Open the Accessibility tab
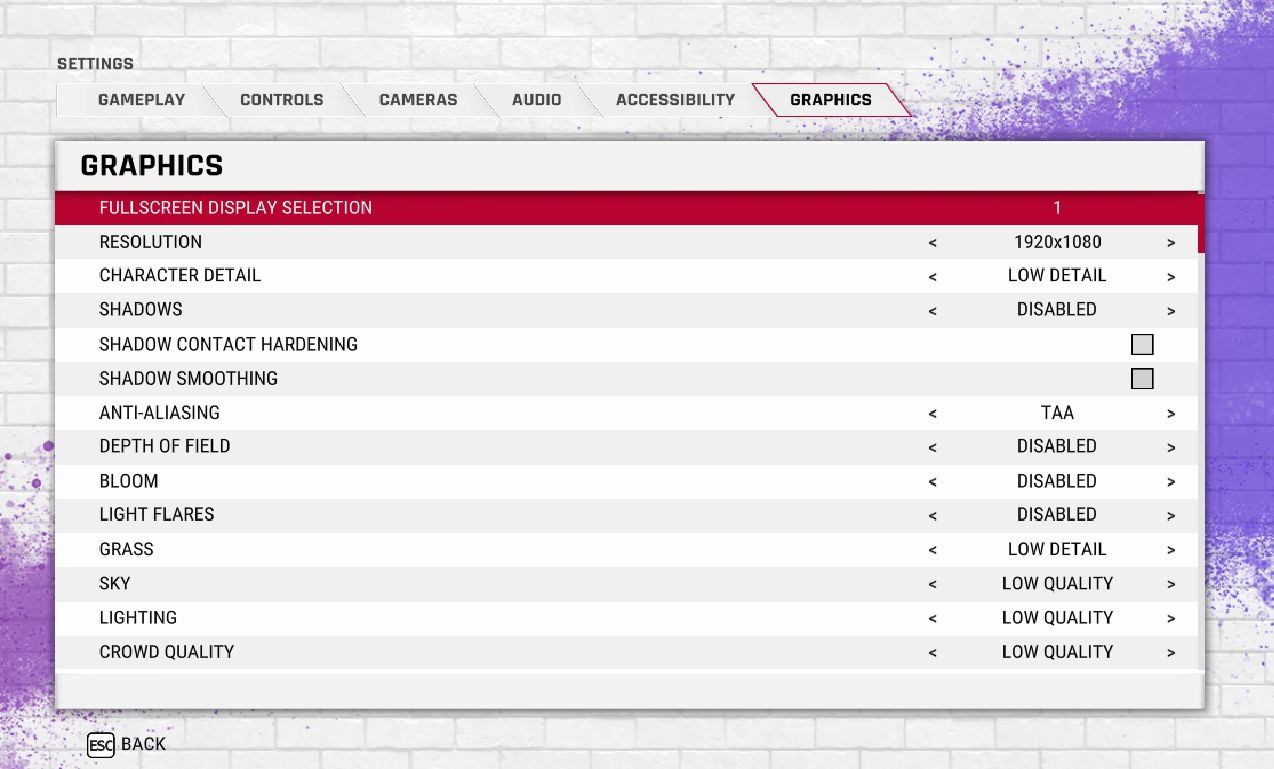1274x769 pixels. 675,100
